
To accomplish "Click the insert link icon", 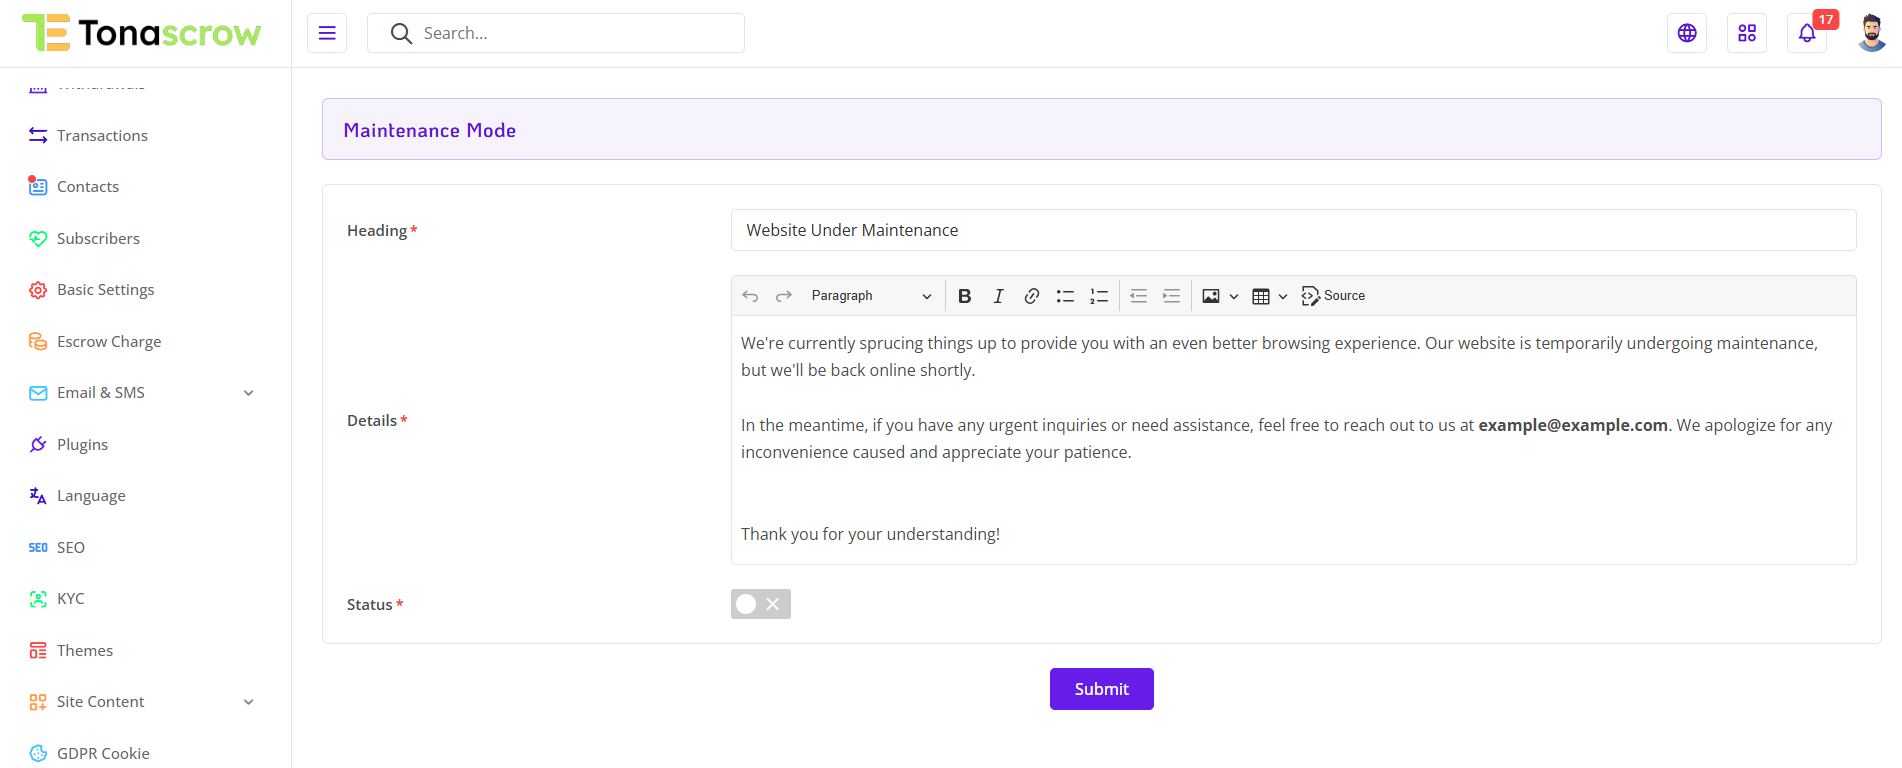I will pos(1031,296).
